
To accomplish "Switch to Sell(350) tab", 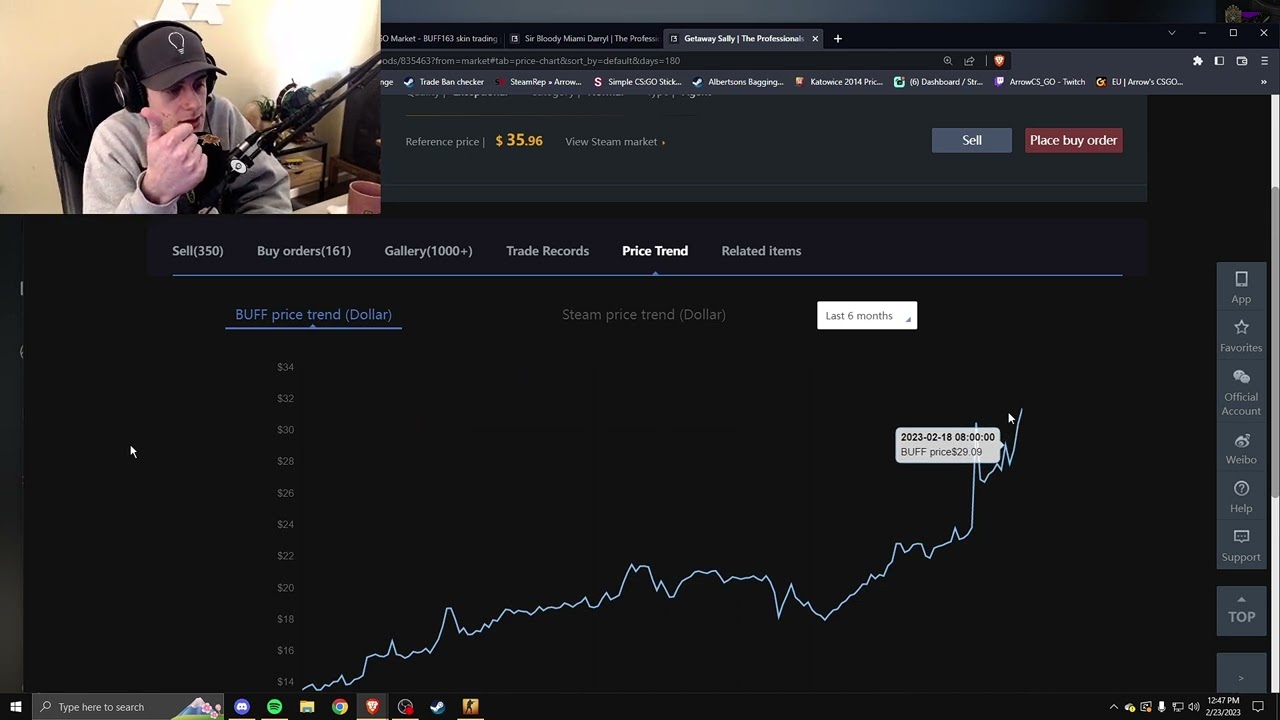I will click(198, 251).
